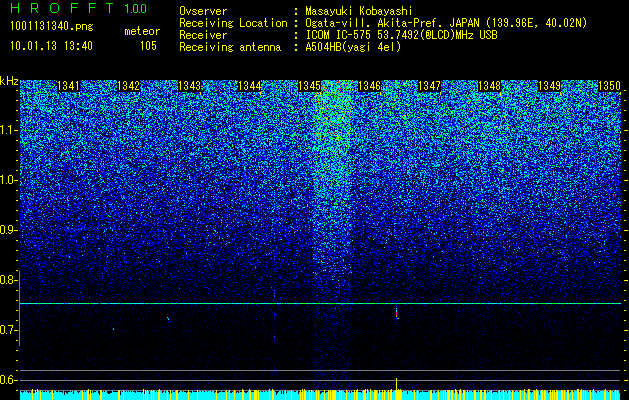Viewport: 629px width, 400px height.
Task: Click the Receiving antenna label
Action: point(230,47)
